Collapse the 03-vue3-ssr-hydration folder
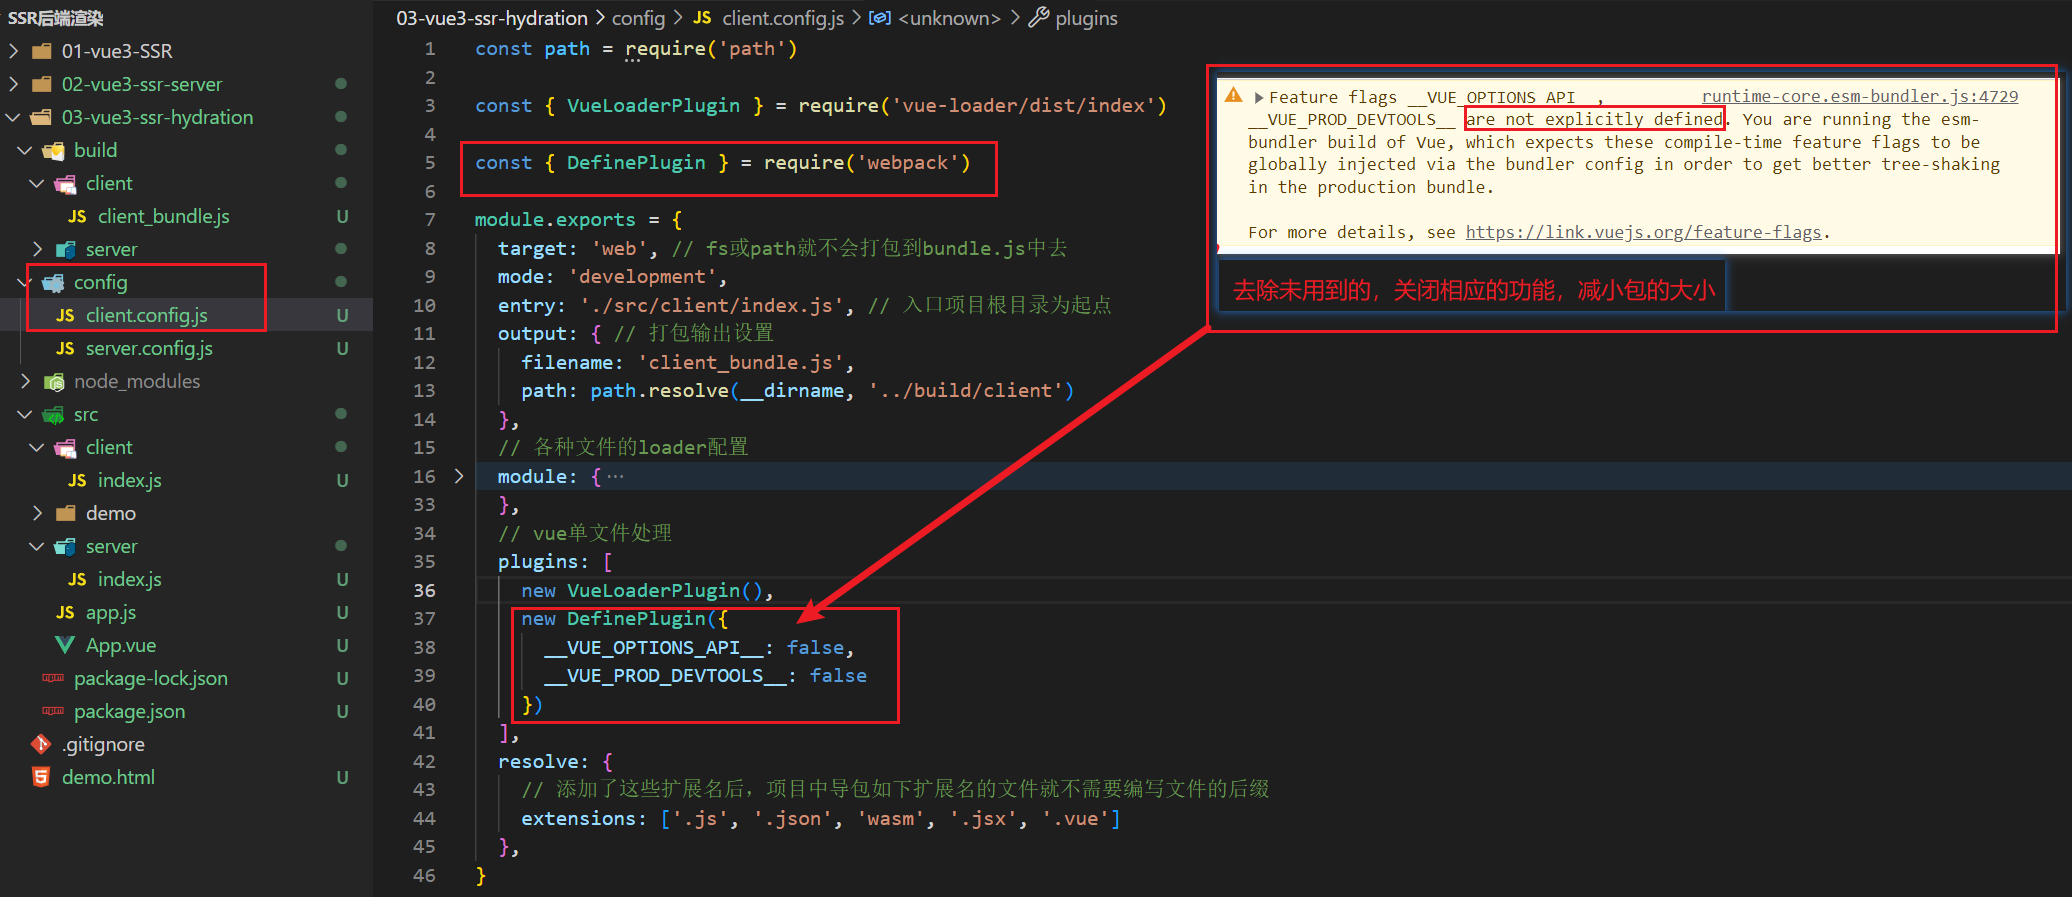Image resolution: width=2072 pixels, height=897 pixels. 13,117
